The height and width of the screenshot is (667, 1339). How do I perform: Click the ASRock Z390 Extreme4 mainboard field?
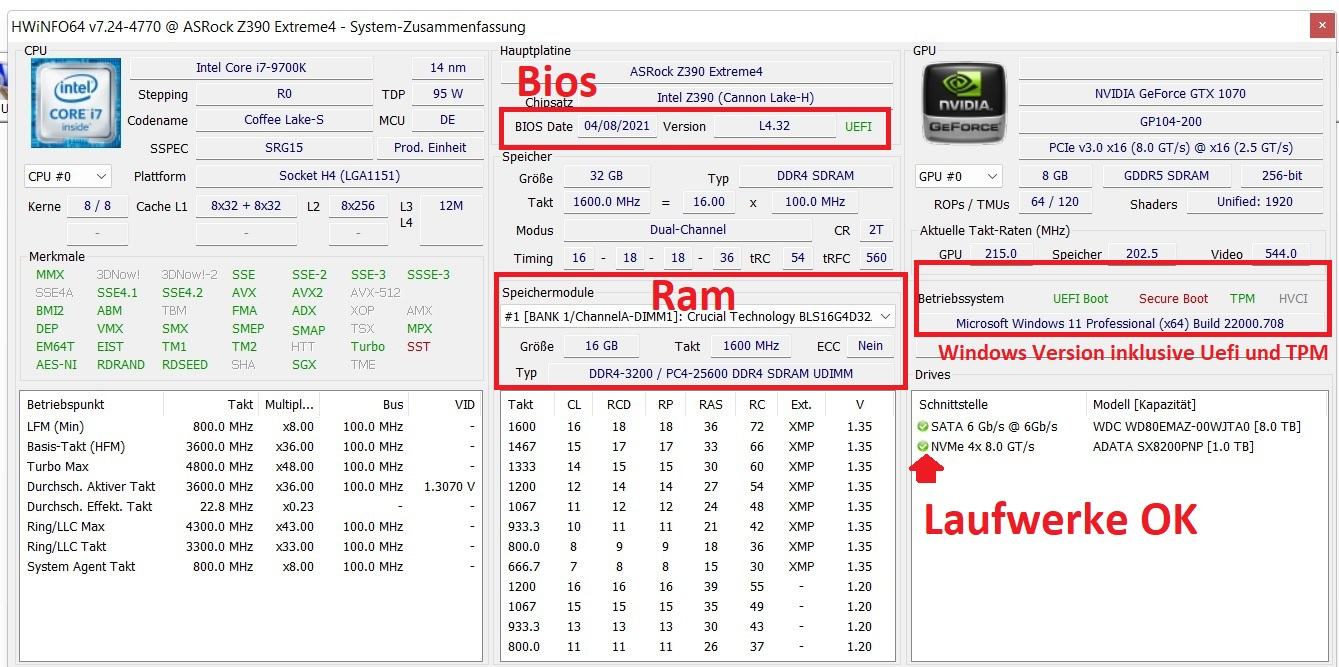click(696, 72)
